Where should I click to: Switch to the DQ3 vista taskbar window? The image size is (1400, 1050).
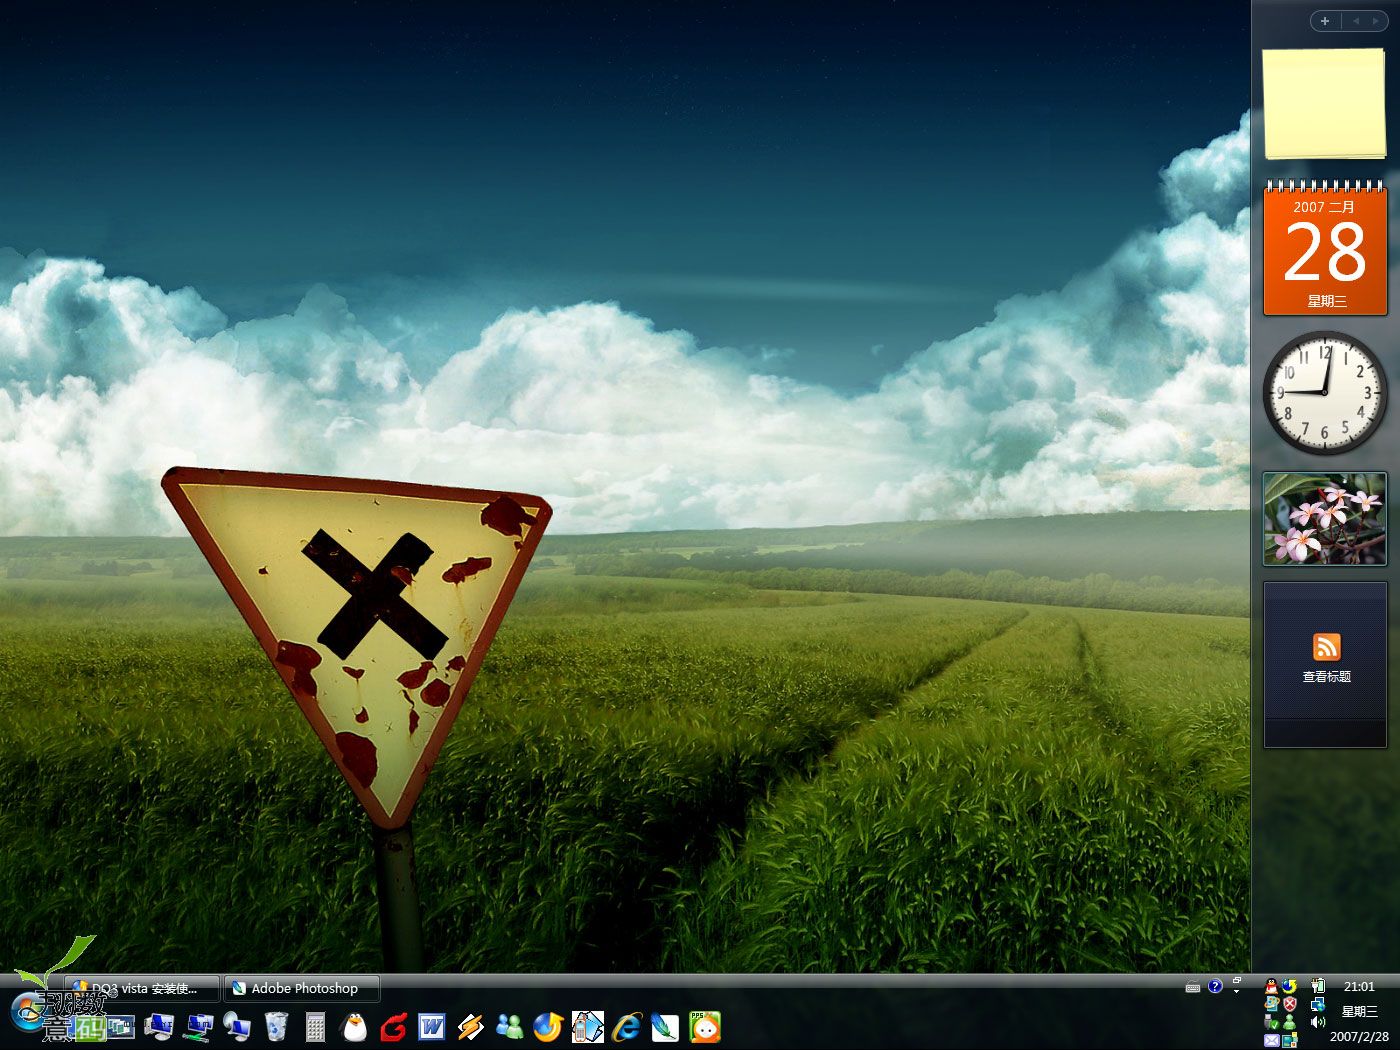[142, 988]
